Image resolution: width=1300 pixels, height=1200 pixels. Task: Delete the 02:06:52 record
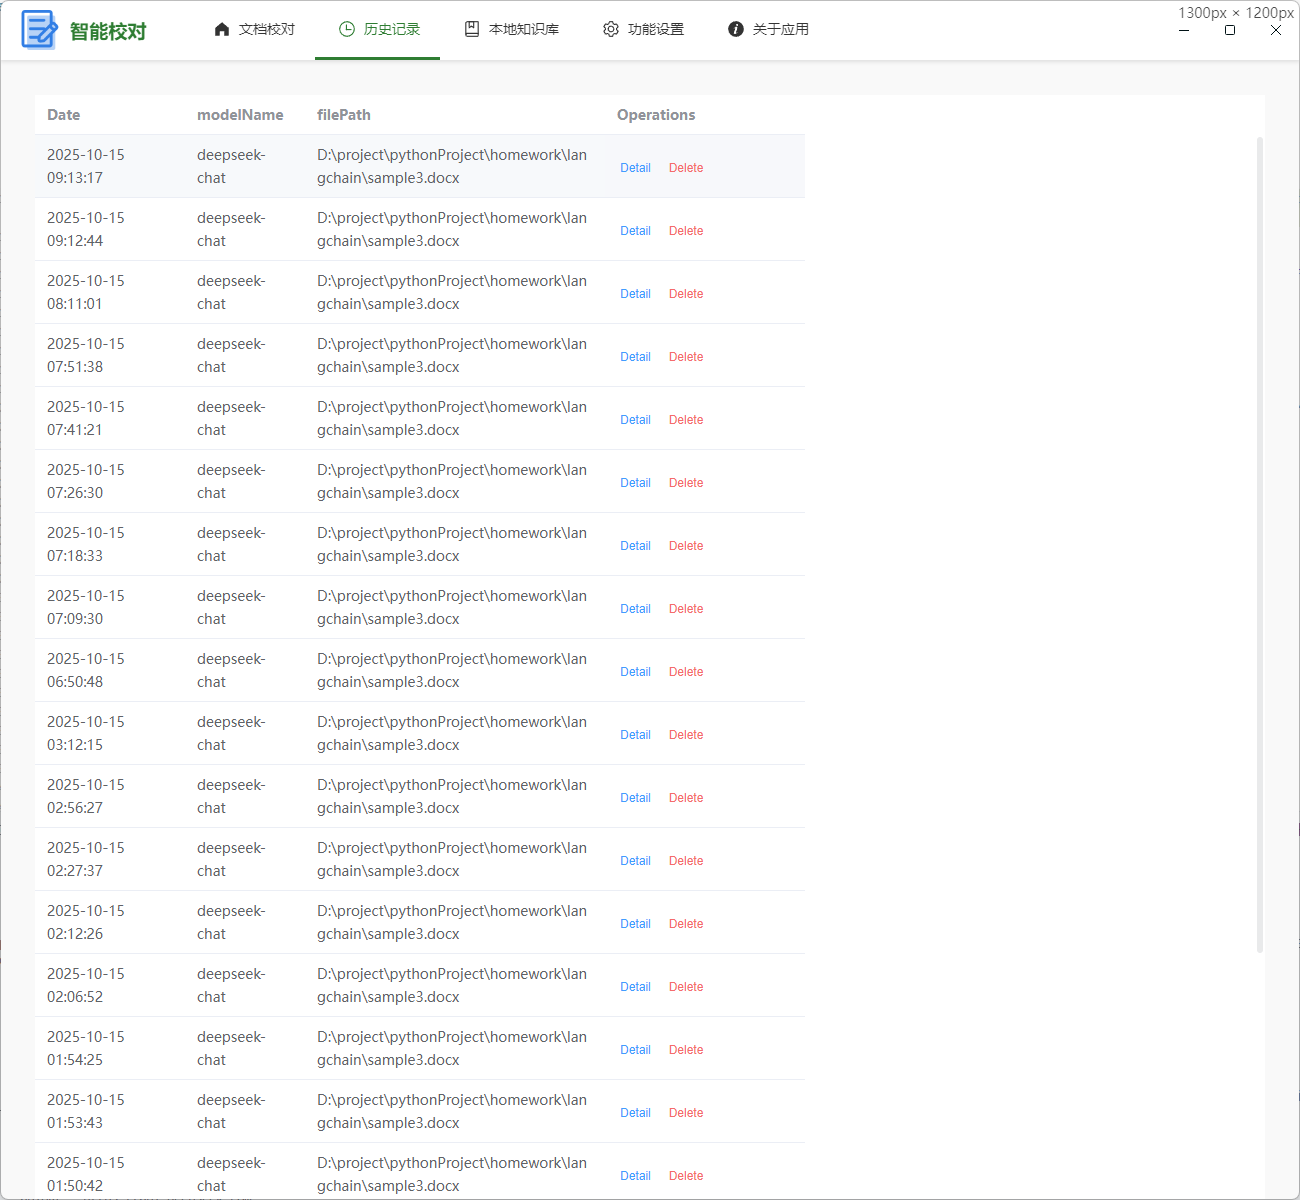[686, 987]
